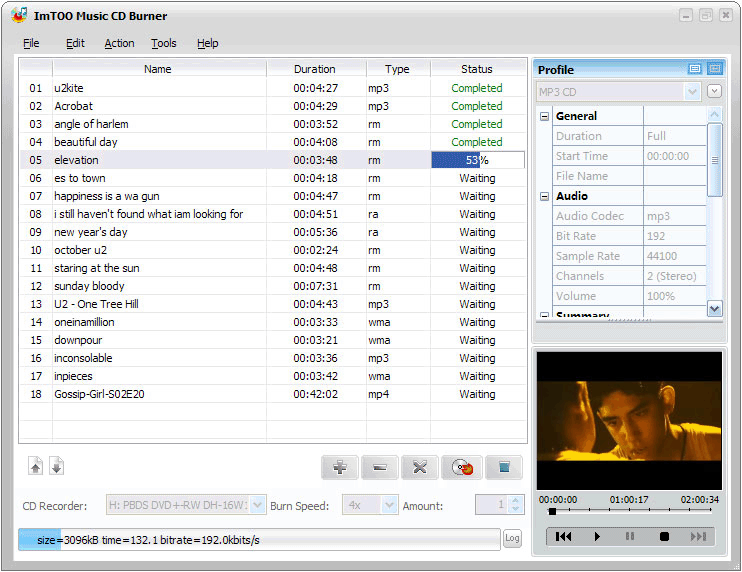Open the File menu
The image size is (742, 572).
(31, 43)
